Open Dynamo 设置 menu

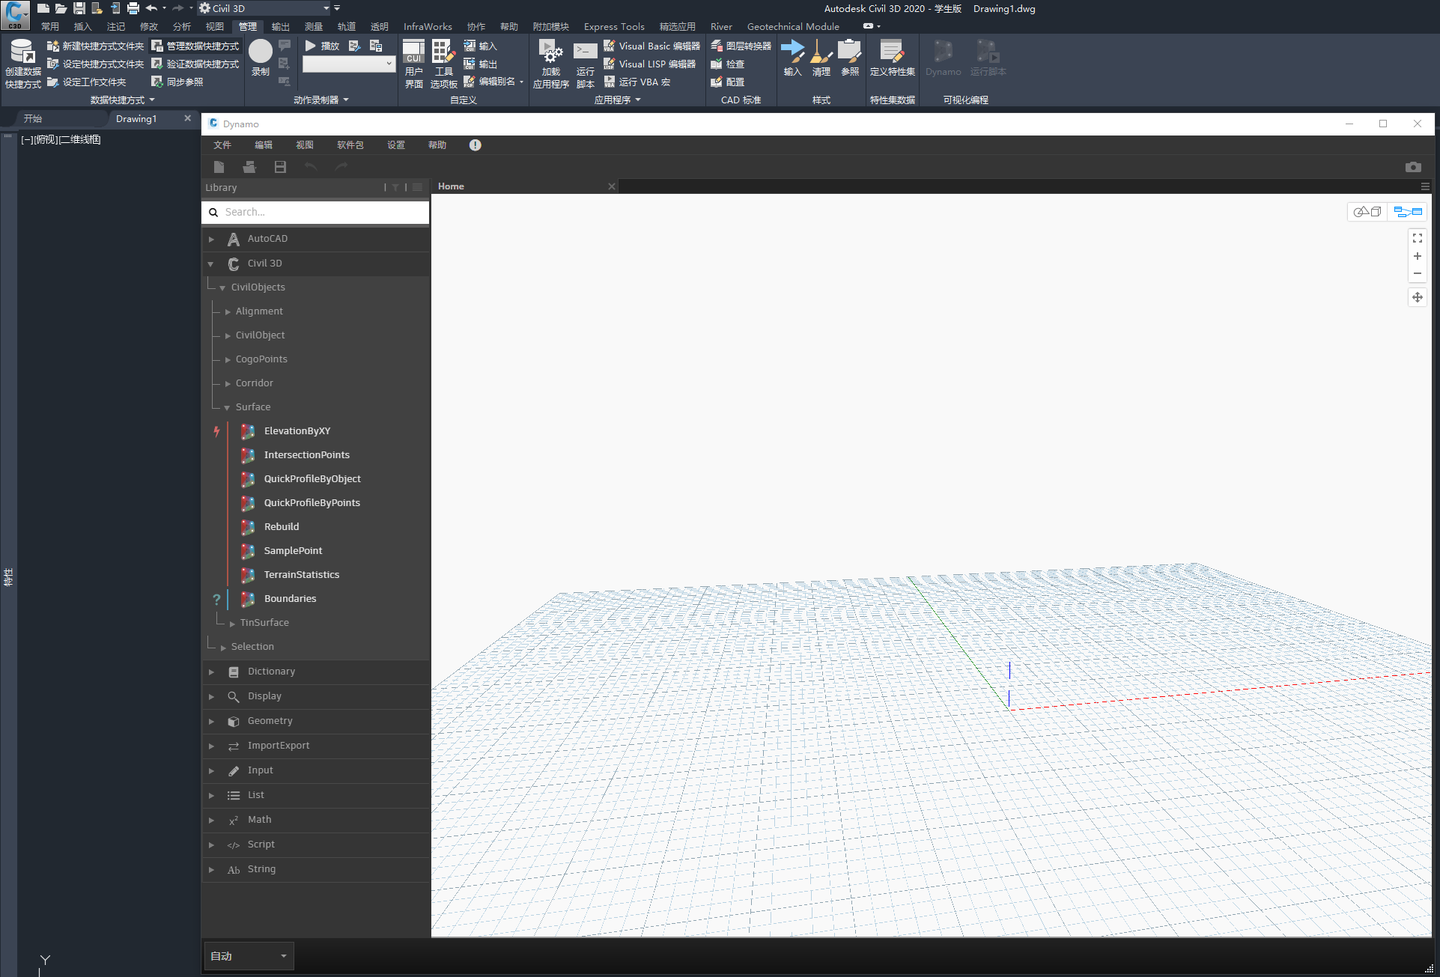(396, 145)
